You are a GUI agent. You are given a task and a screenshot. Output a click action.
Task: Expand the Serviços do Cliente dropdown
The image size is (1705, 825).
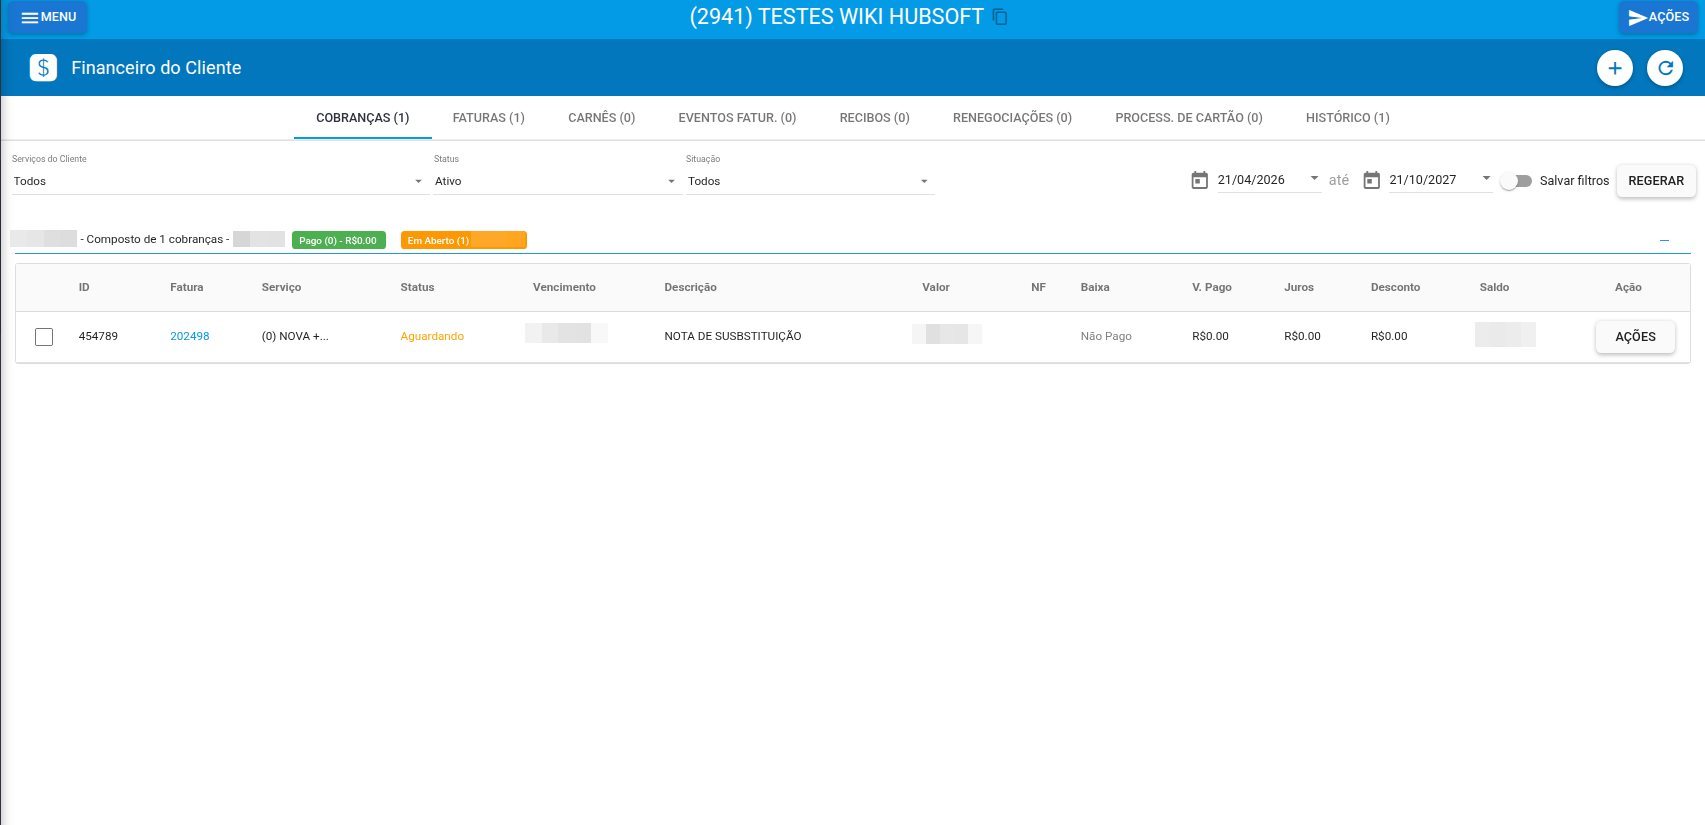(x=218, y=181)
